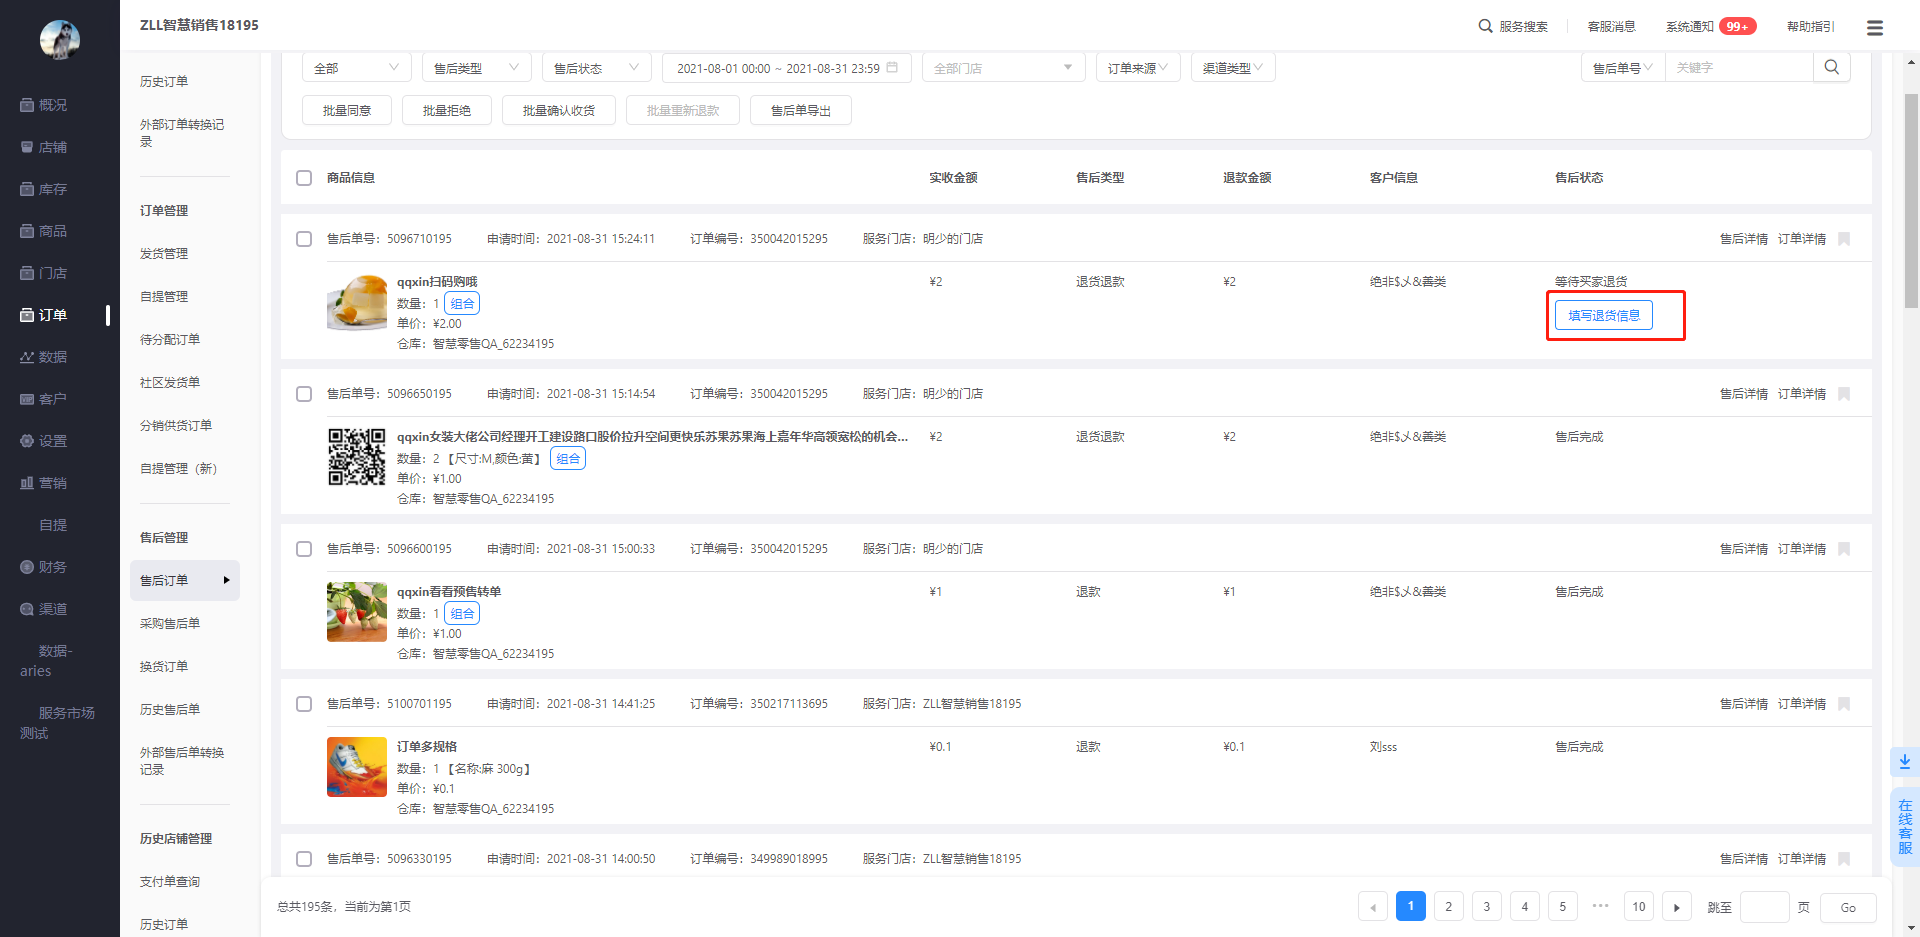Open 库存 inventory in the sidebar

coord(44,189)
